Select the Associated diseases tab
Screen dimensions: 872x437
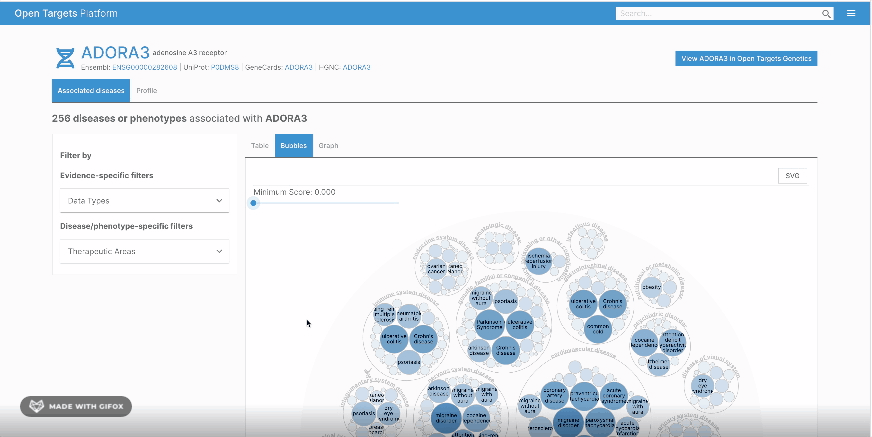point(91,91)
